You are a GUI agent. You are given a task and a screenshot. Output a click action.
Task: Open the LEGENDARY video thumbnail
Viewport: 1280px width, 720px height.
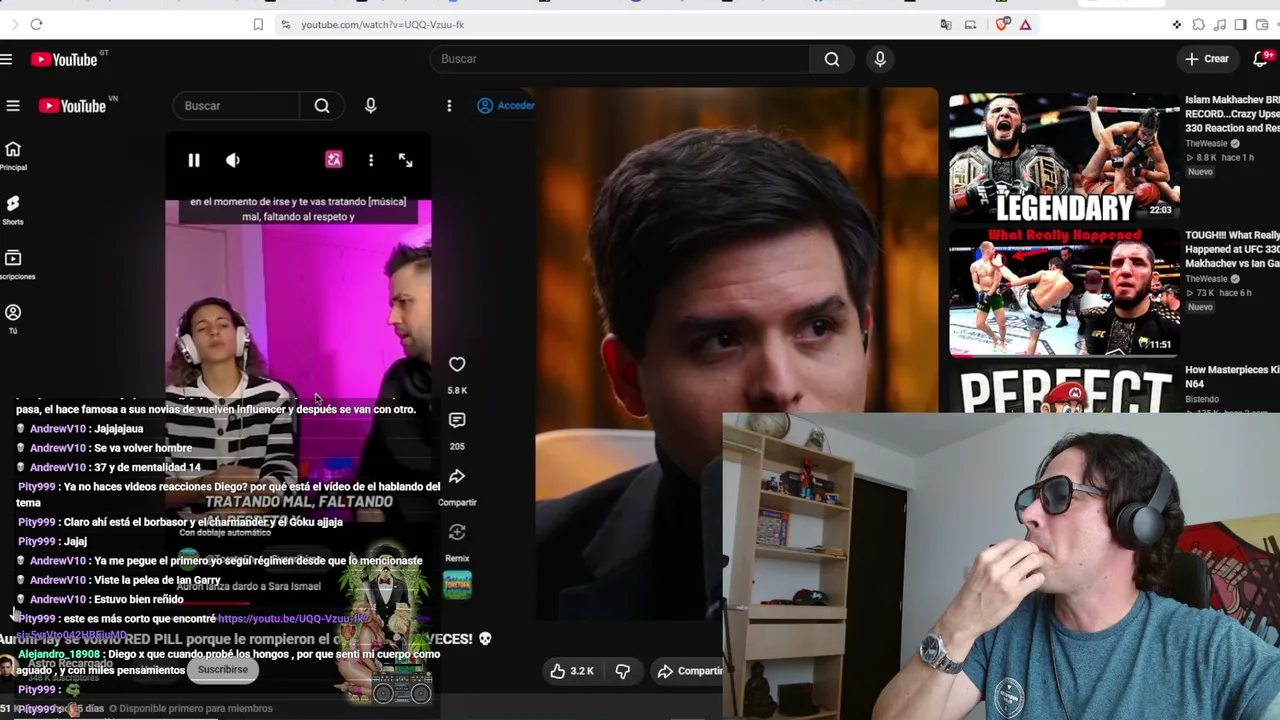[1064, 156]
